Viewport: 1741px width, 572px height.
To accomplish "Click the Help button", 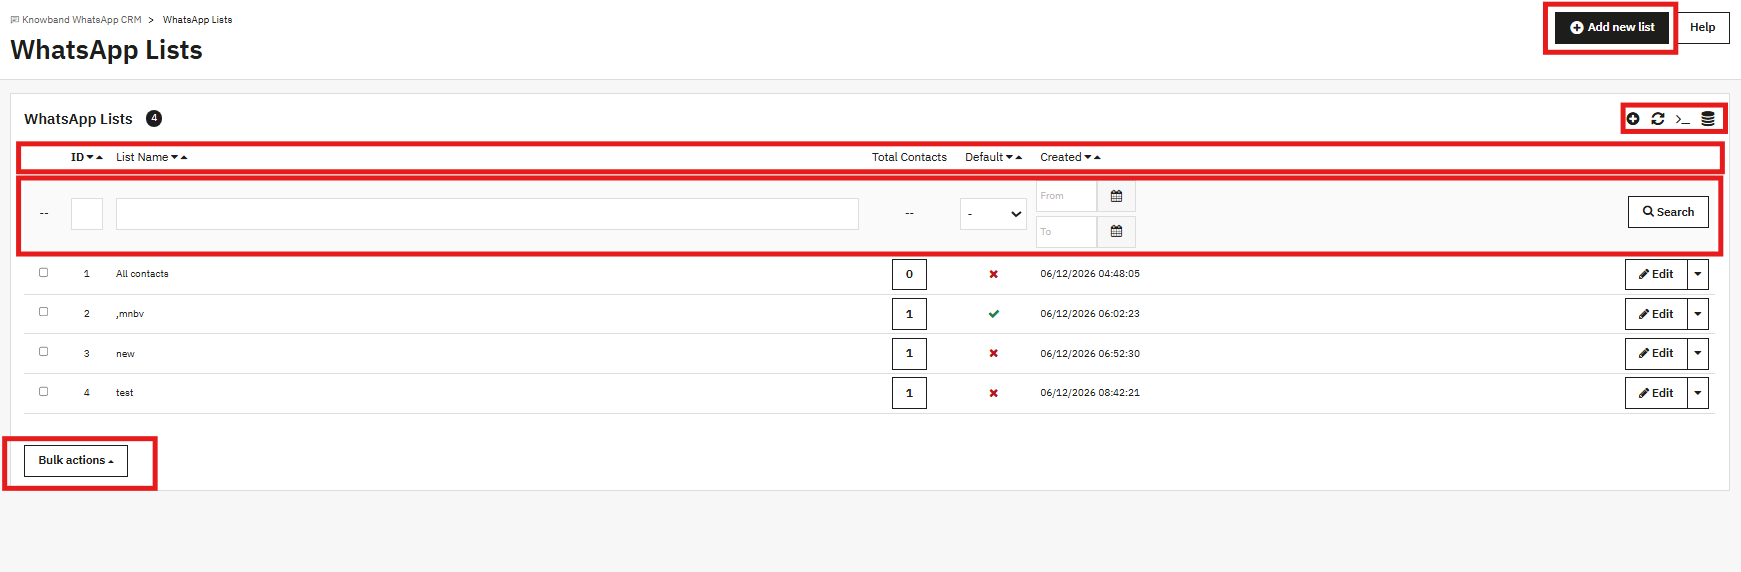I will [x=1702, y=27].
